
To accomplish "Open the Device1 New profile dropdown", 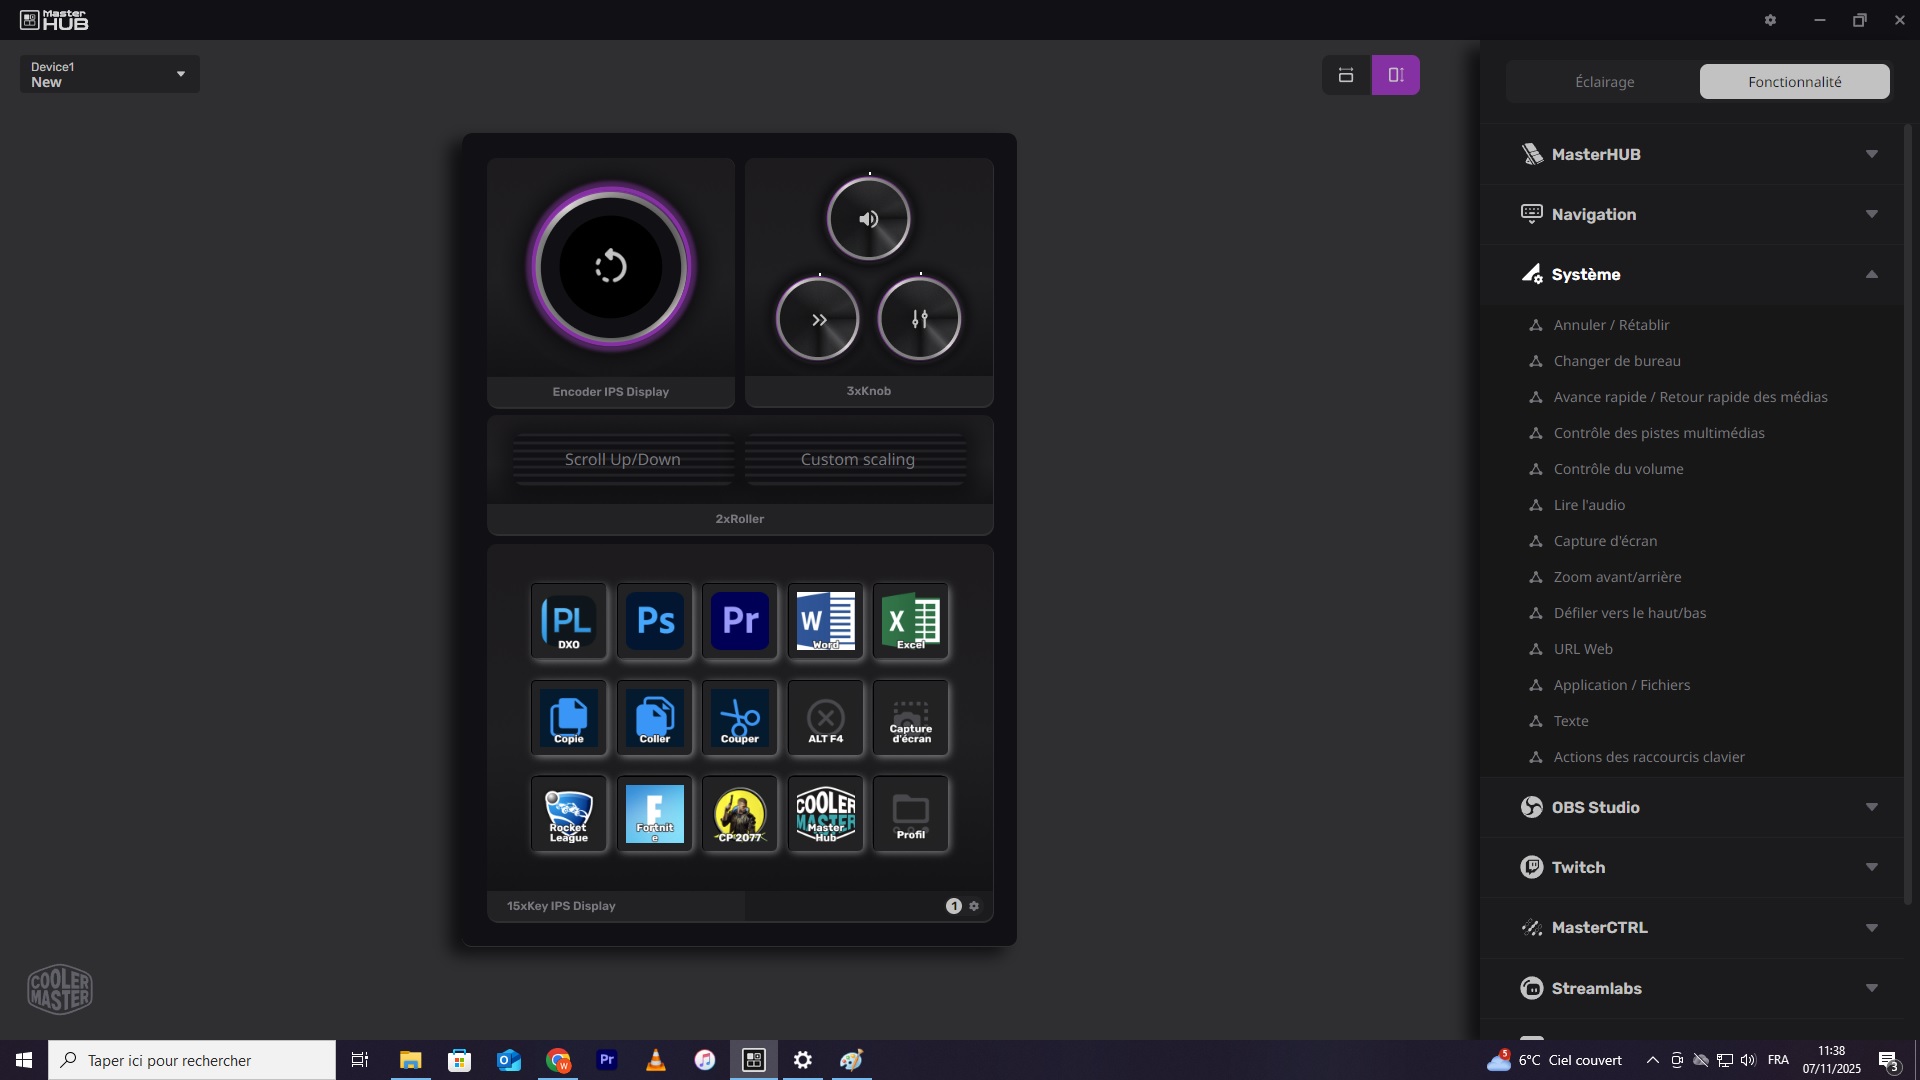I will click(x=110, y=74).
